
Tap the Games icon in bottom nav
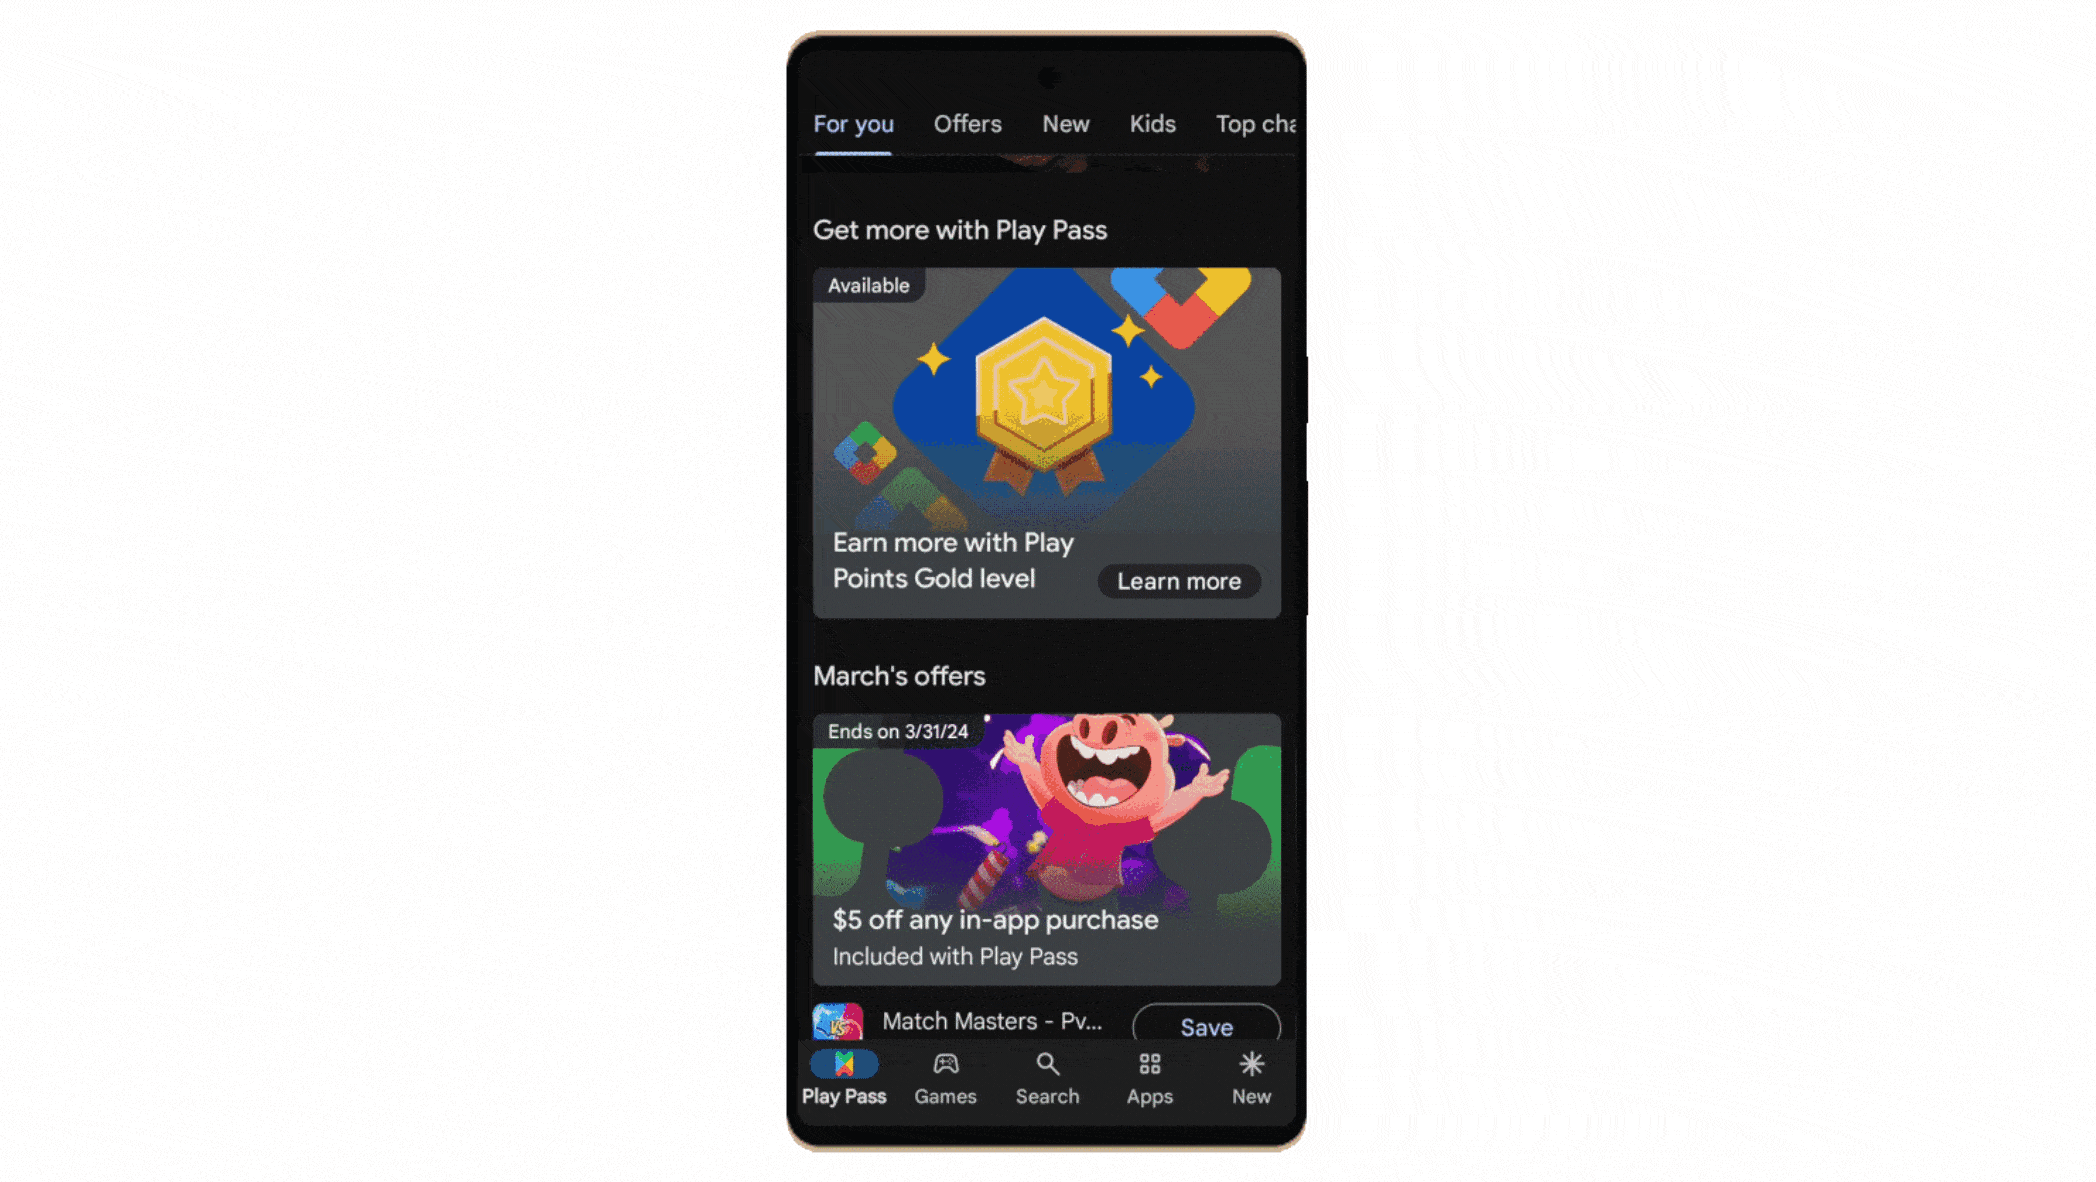[944, 1077]
